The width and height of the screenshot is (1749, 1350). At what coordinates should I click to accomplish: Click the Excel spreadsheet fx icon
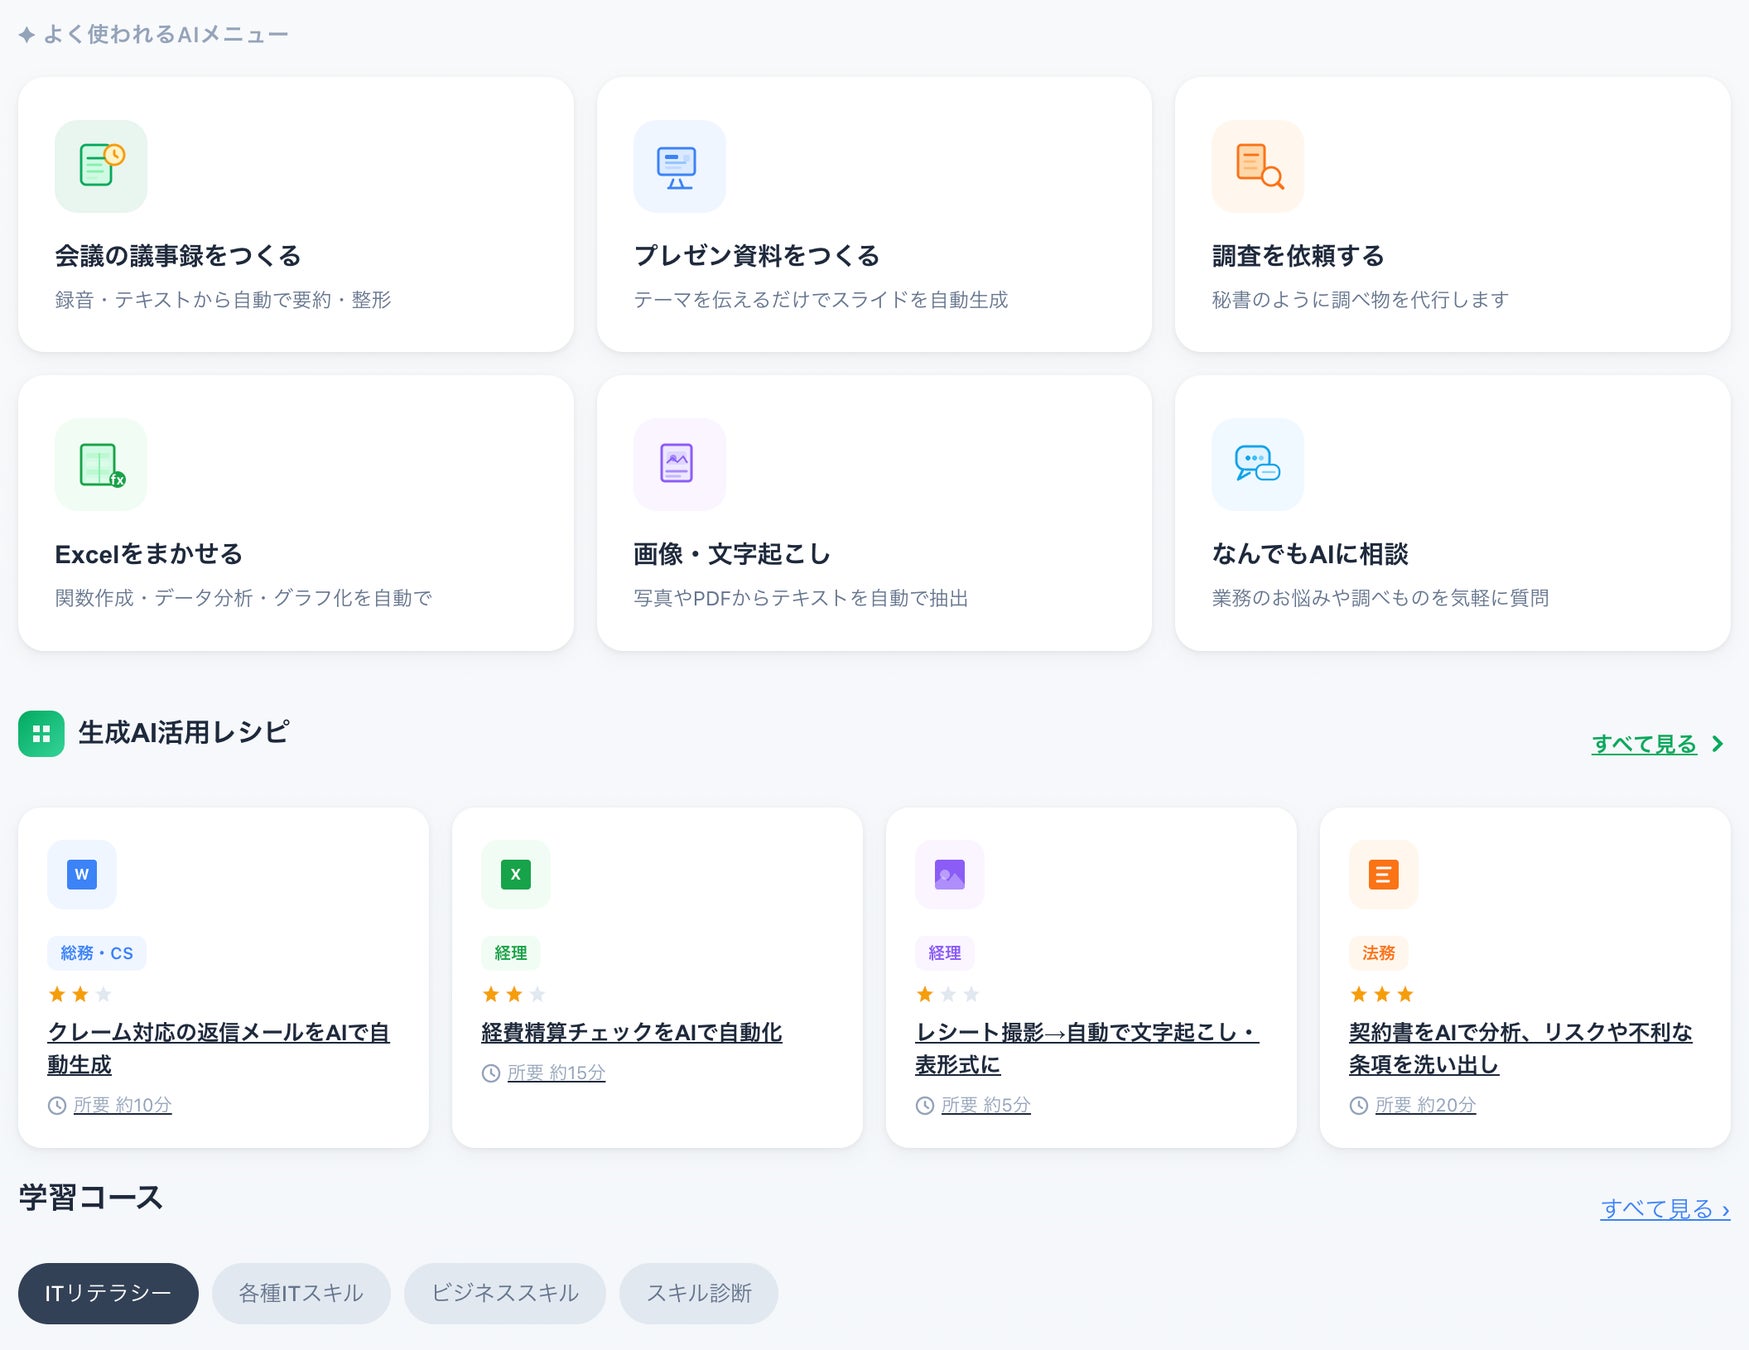(101, 464)
